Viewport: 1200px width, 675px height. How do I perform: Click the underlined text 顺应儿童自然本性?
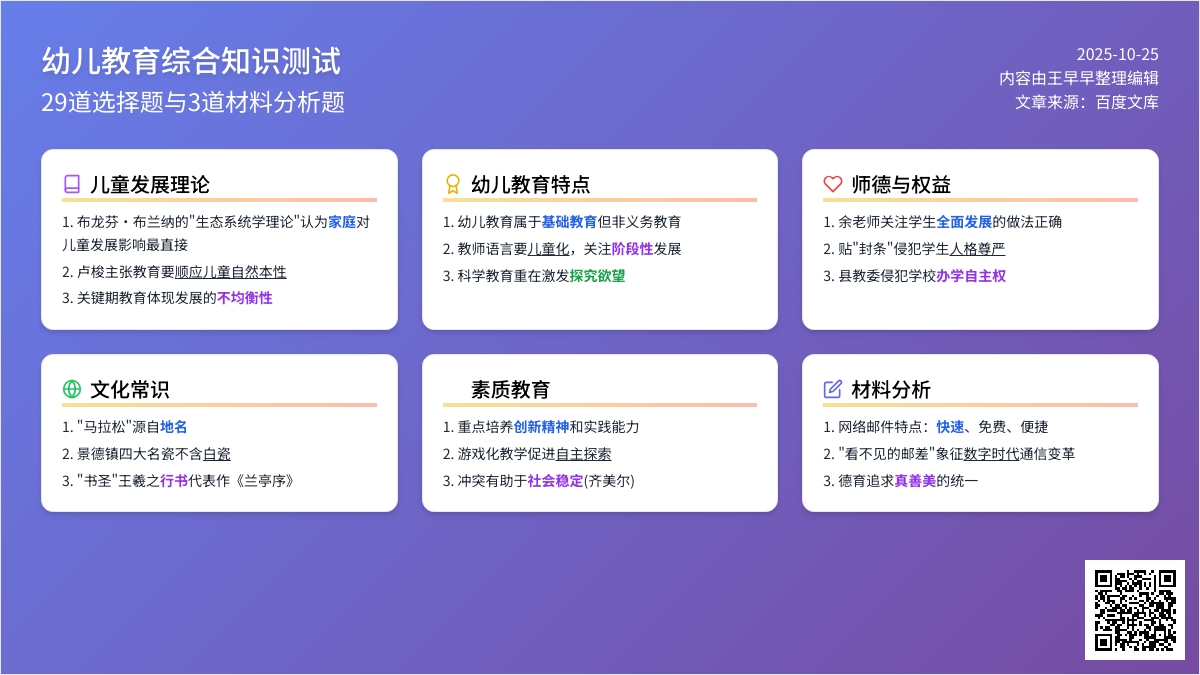(230, 272)
